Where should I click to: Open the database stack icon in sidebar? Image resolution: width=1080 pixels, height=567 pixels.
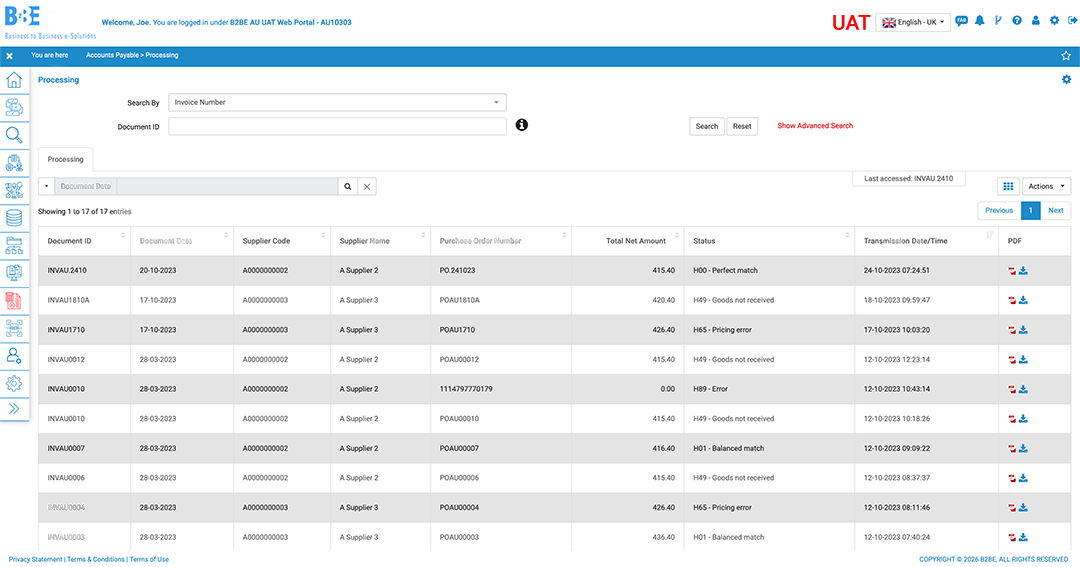tap(14, 217)
